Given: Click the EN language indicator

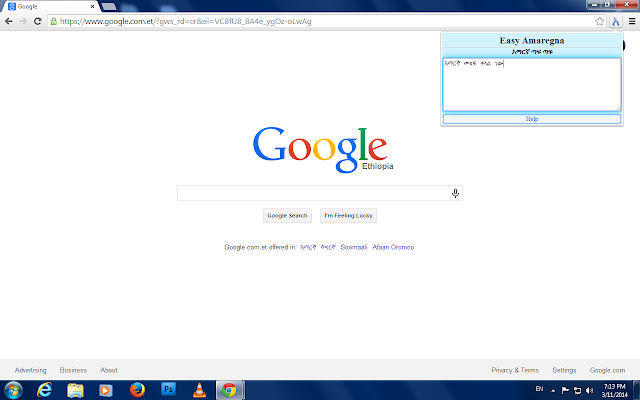Looking at the screenshot, I should click(x=539, y=389).
